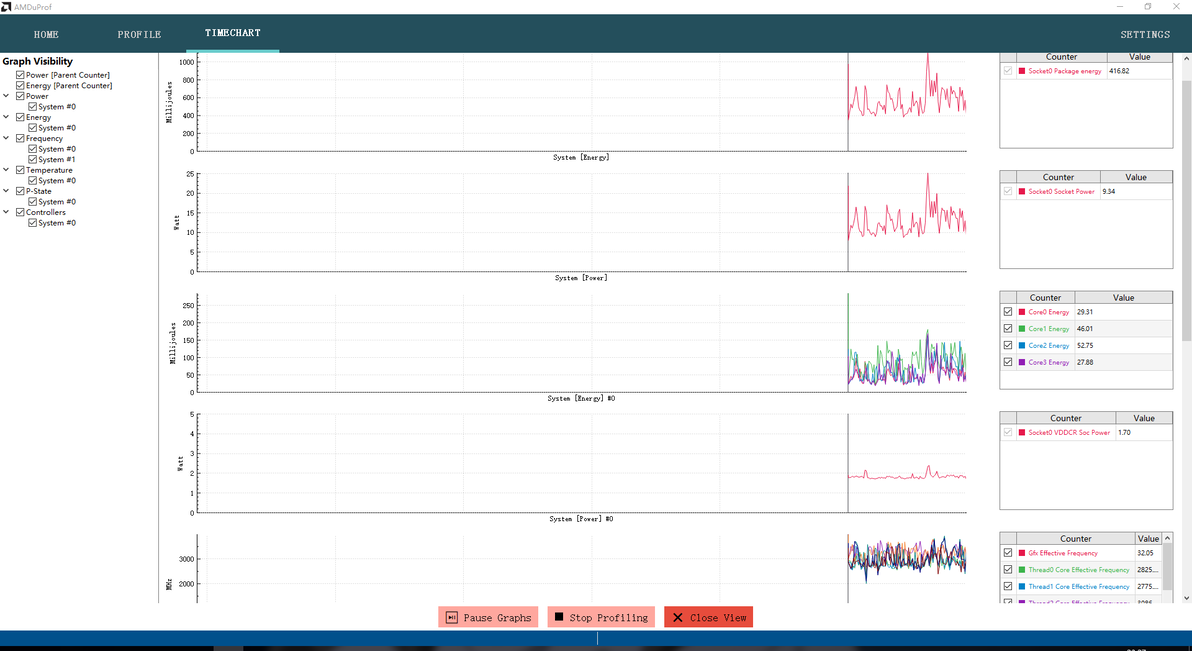
Task: Click the Gfx Effective Frequency red marker
Action: [1022, 553]
